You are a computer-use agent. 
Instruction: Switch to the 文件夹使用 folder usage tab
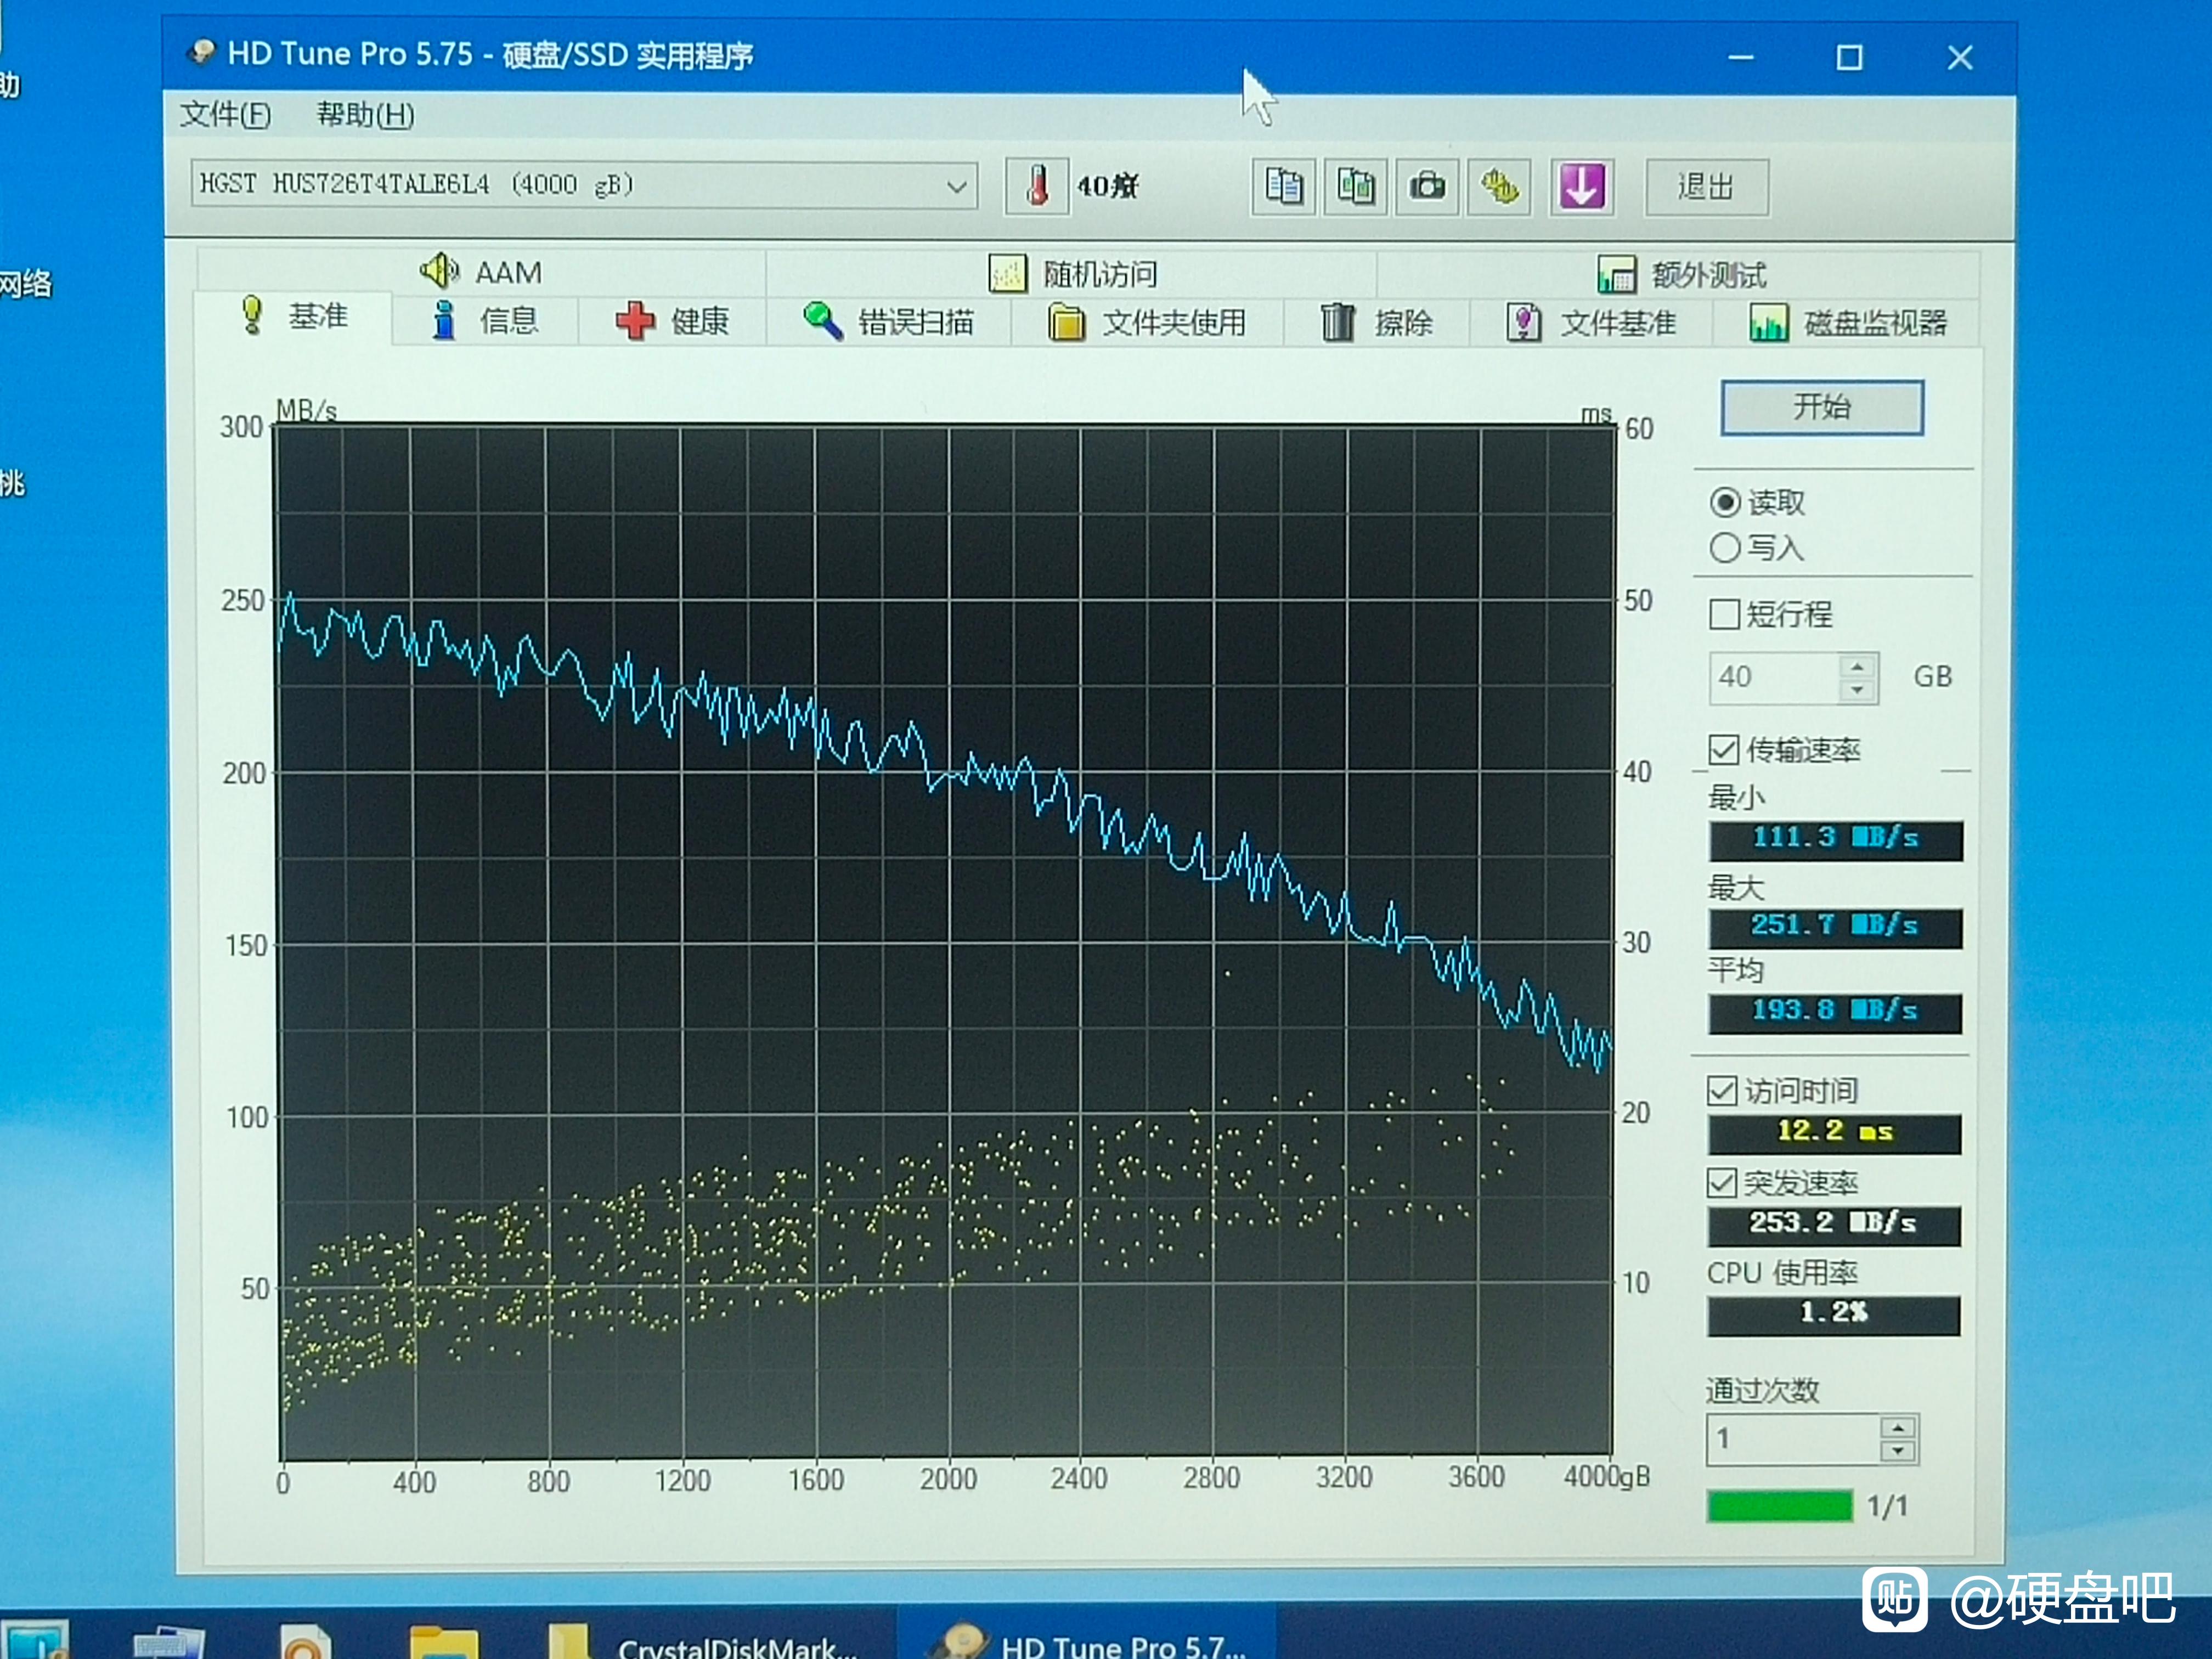coord(1147,323)
